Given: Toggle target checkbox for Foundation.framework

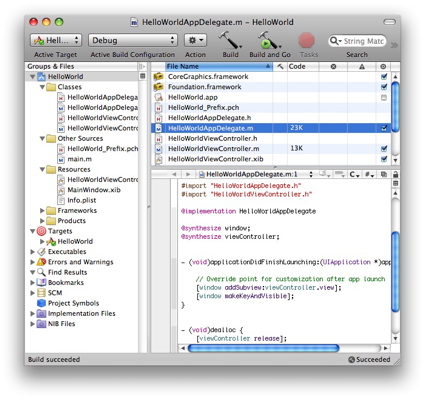Looking at the screenshot, I should 384,87.
